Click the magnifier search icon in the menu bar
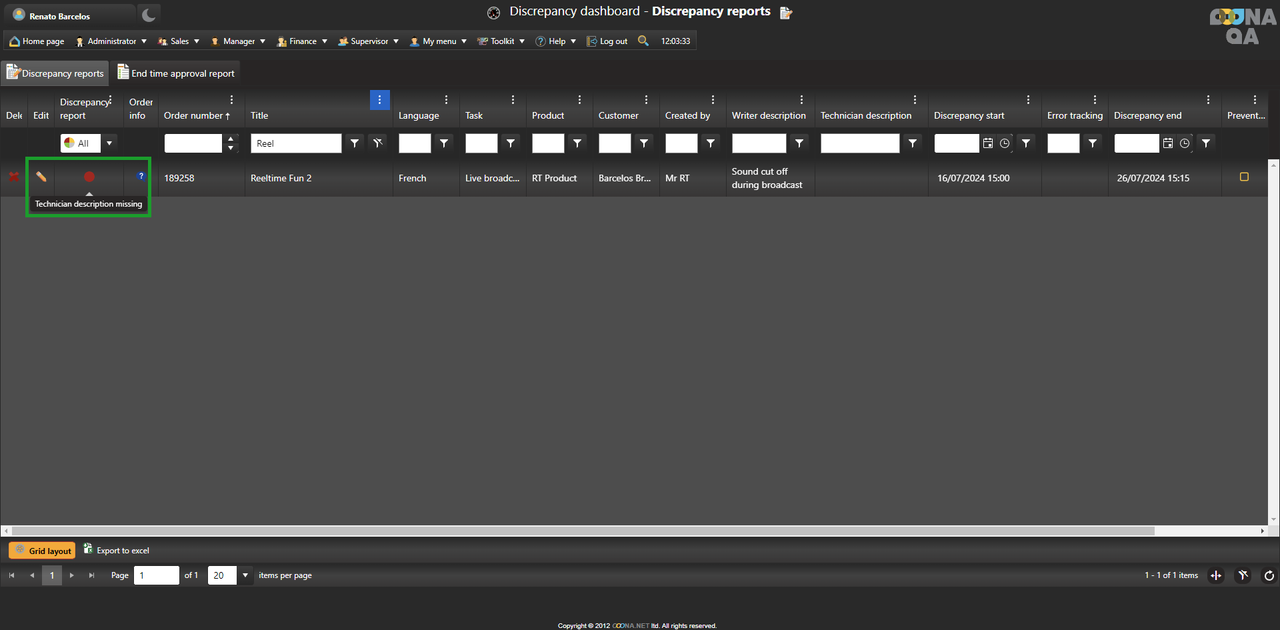The height and width of the screenshot is (630, 1280). click(x=643, y=41)
